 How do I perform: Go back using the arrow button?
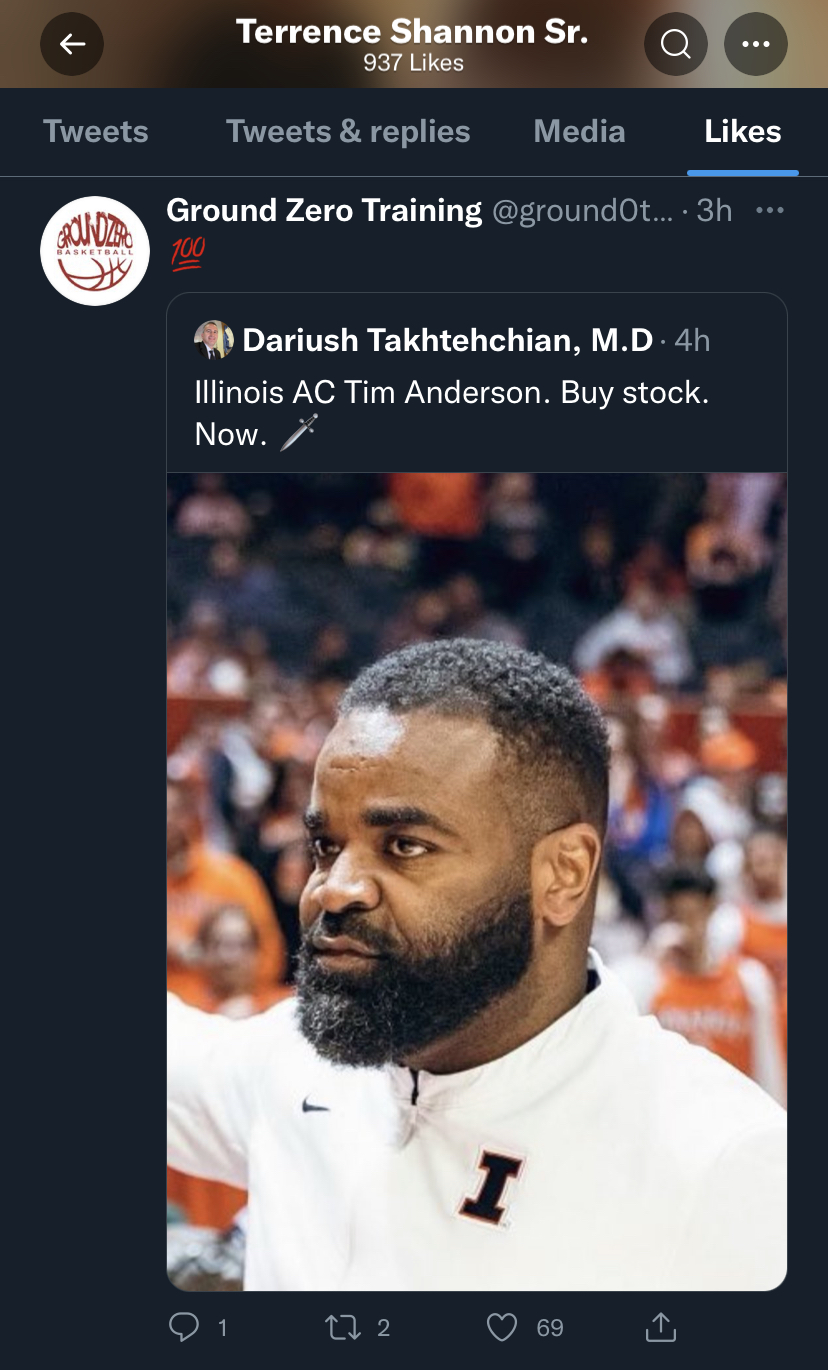71,44
